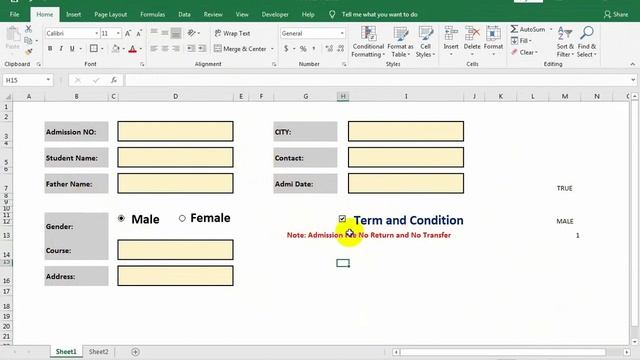The width and height of the screenshot is (640, 360).
Task: Select the Format Painter brush
Action: point(28,52)
